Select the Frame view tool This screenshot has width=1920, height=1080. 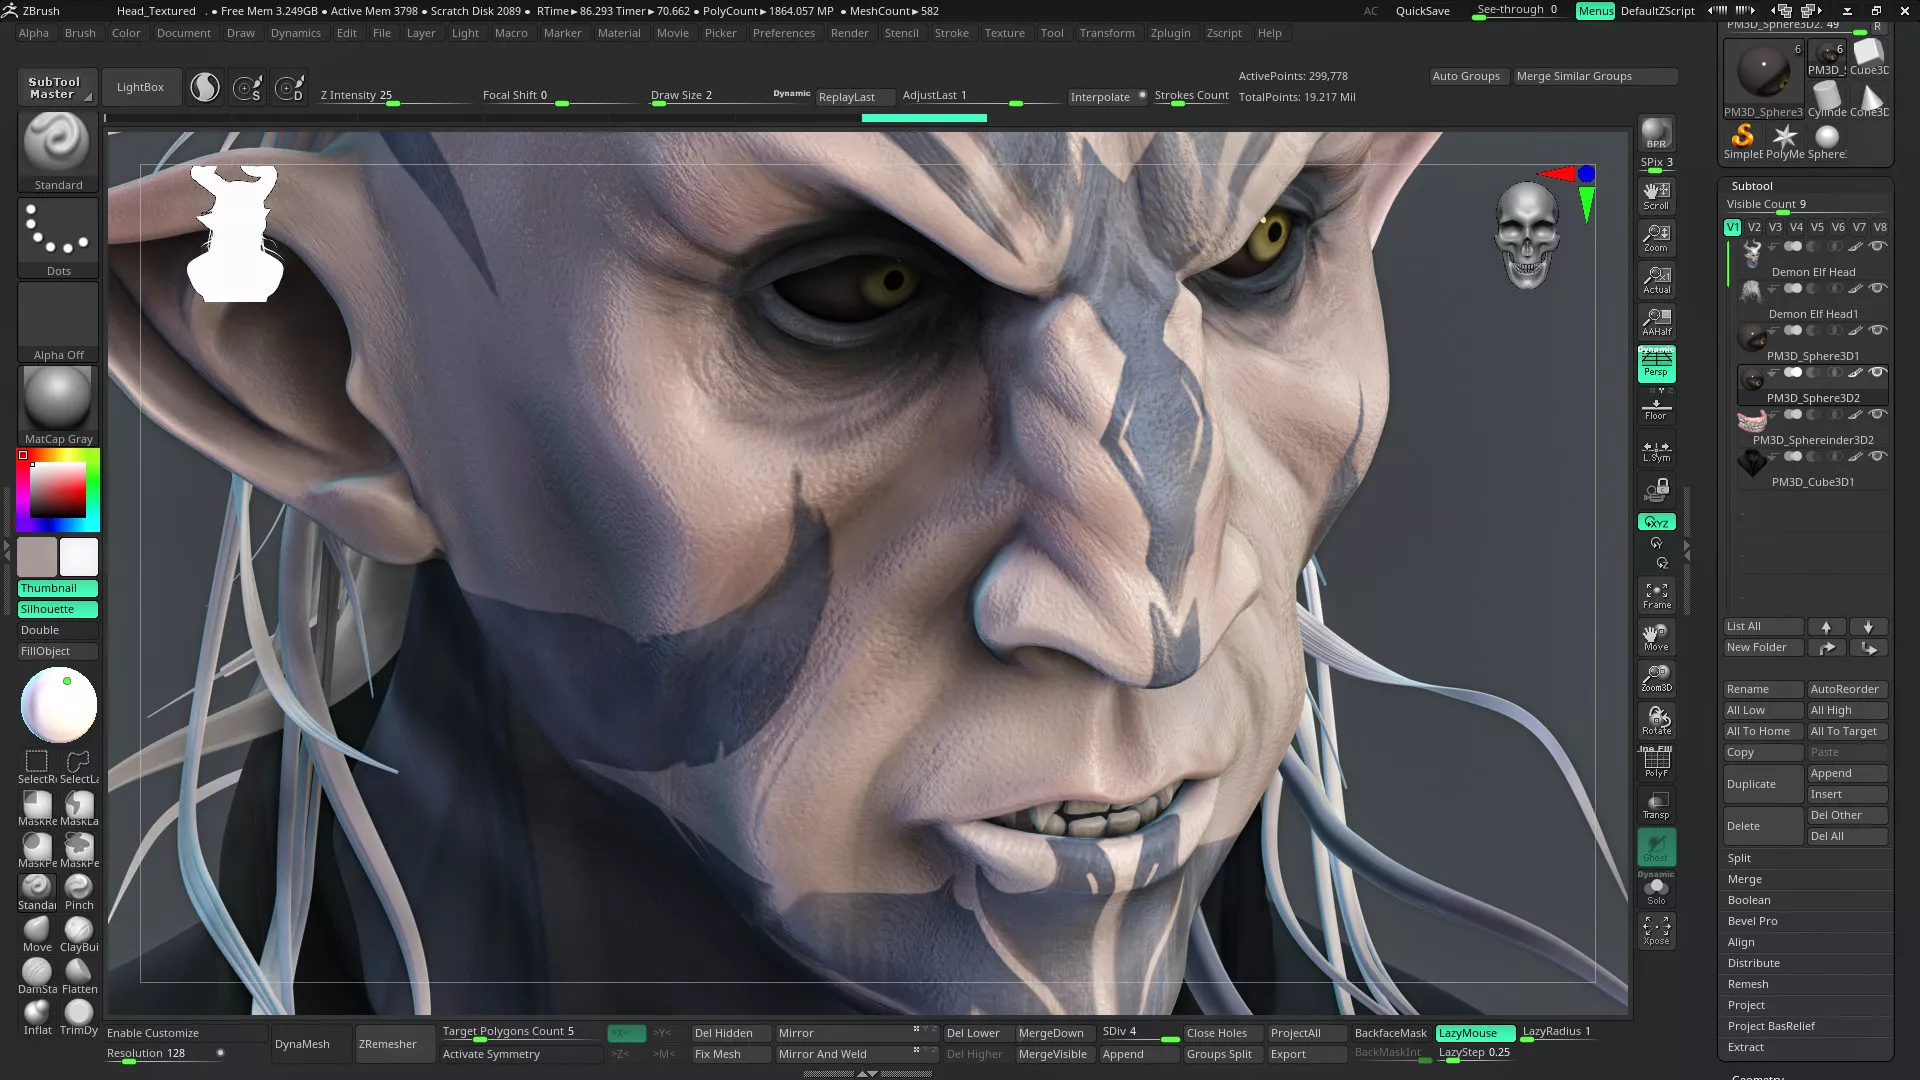point(1656,595)
